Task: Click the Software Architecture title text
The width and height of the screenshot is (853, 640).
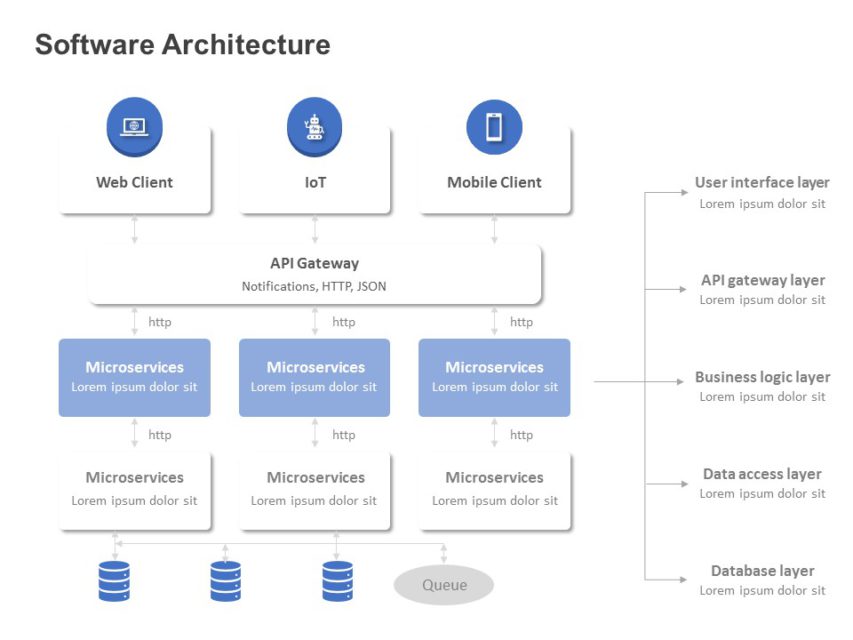Action: coord(183,44)
